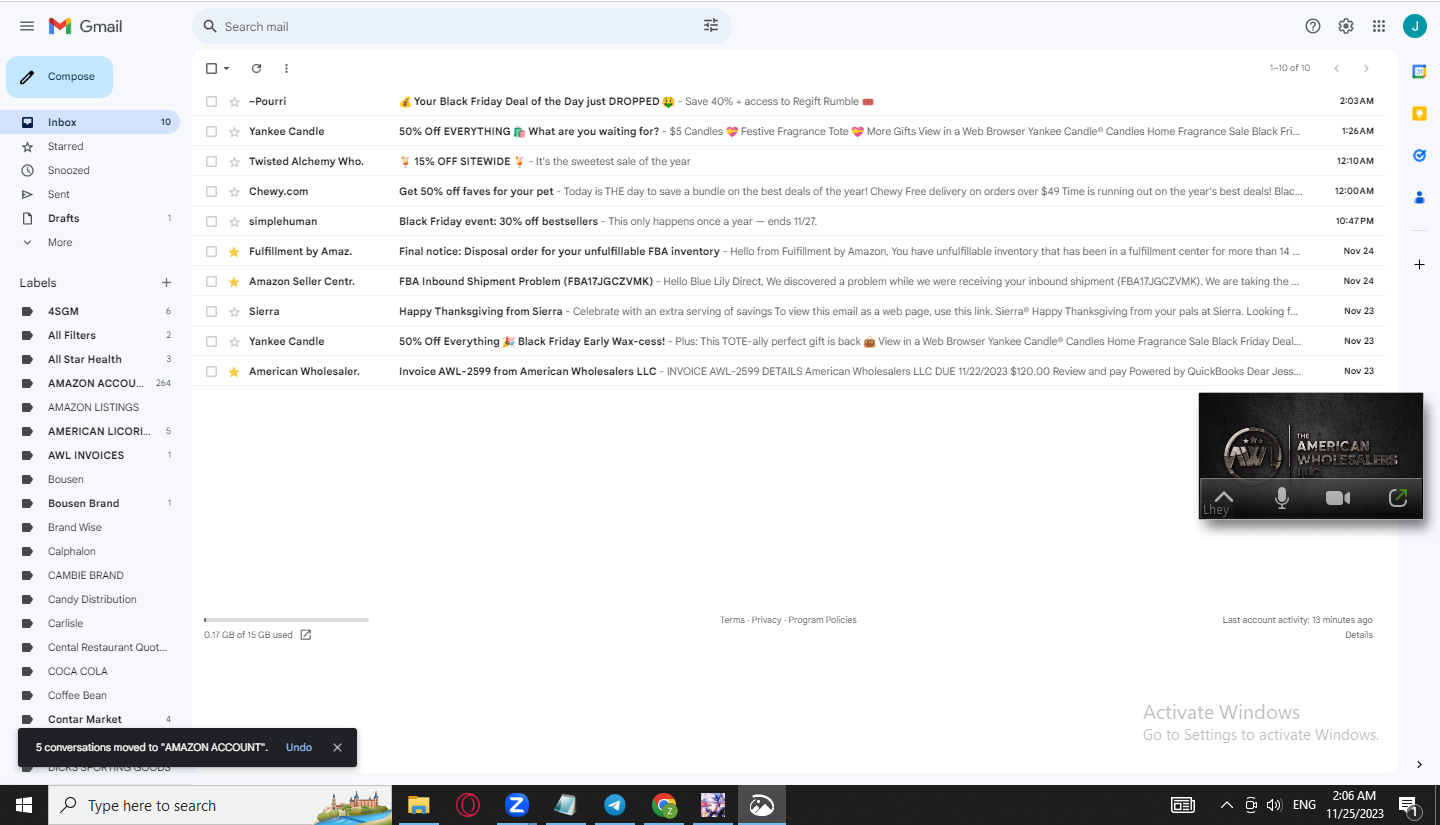This screenshot has width=1440, height=825.
Task: Create a new label with plus icon
Action: (x=166, y=283)
